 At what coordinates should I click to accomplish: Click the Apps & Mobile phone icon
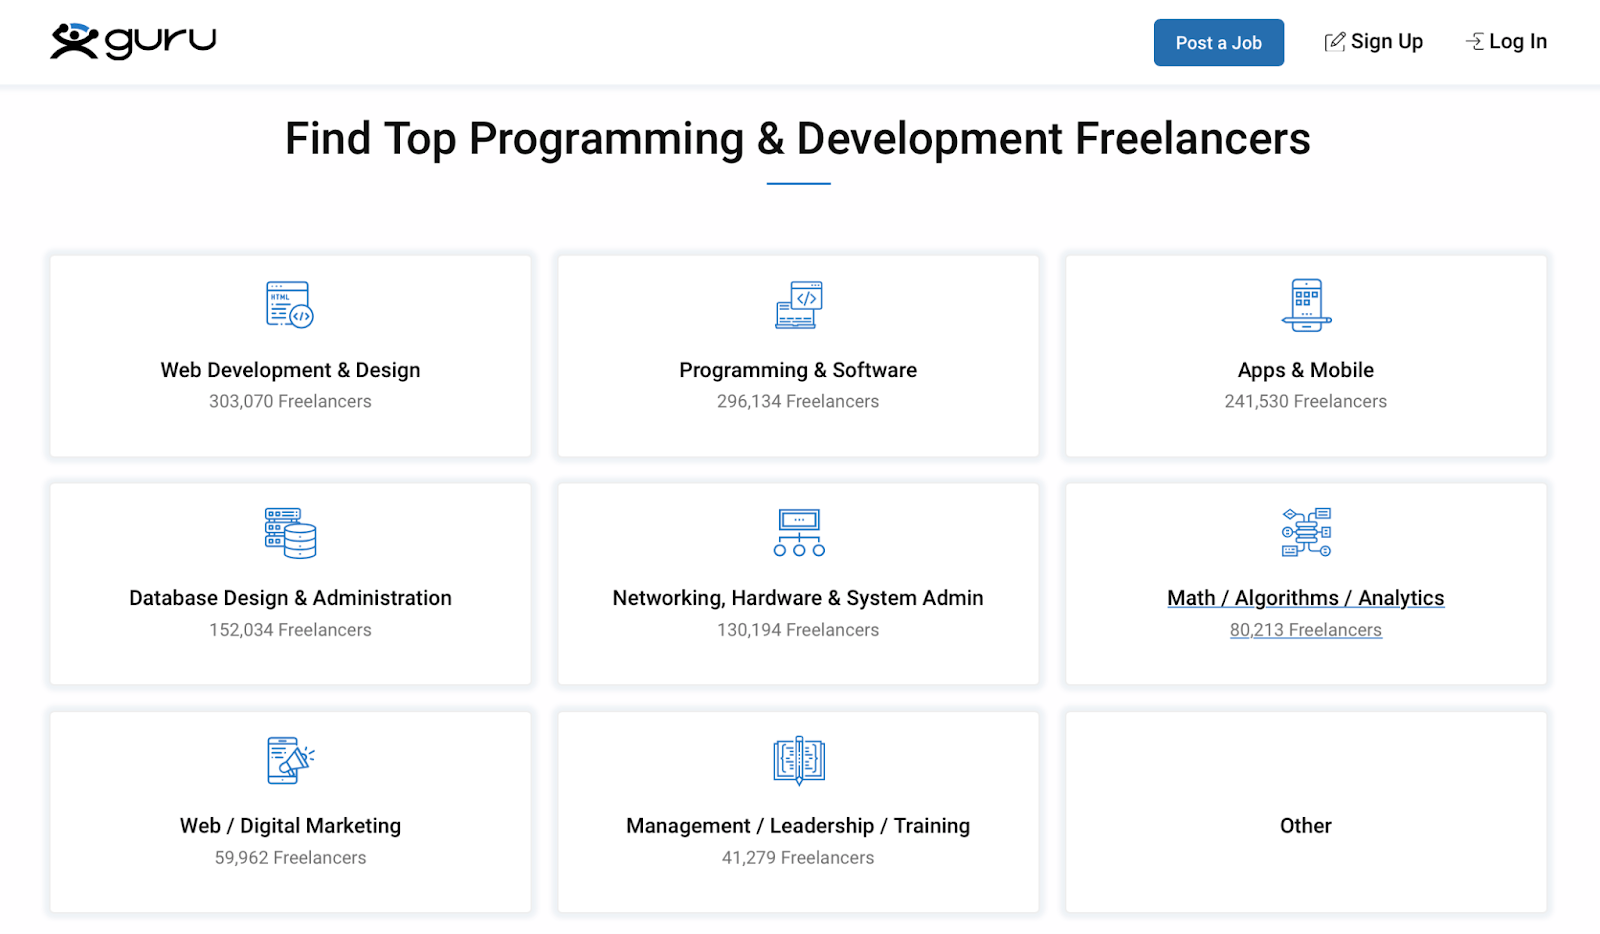[x=1306, y=305]
